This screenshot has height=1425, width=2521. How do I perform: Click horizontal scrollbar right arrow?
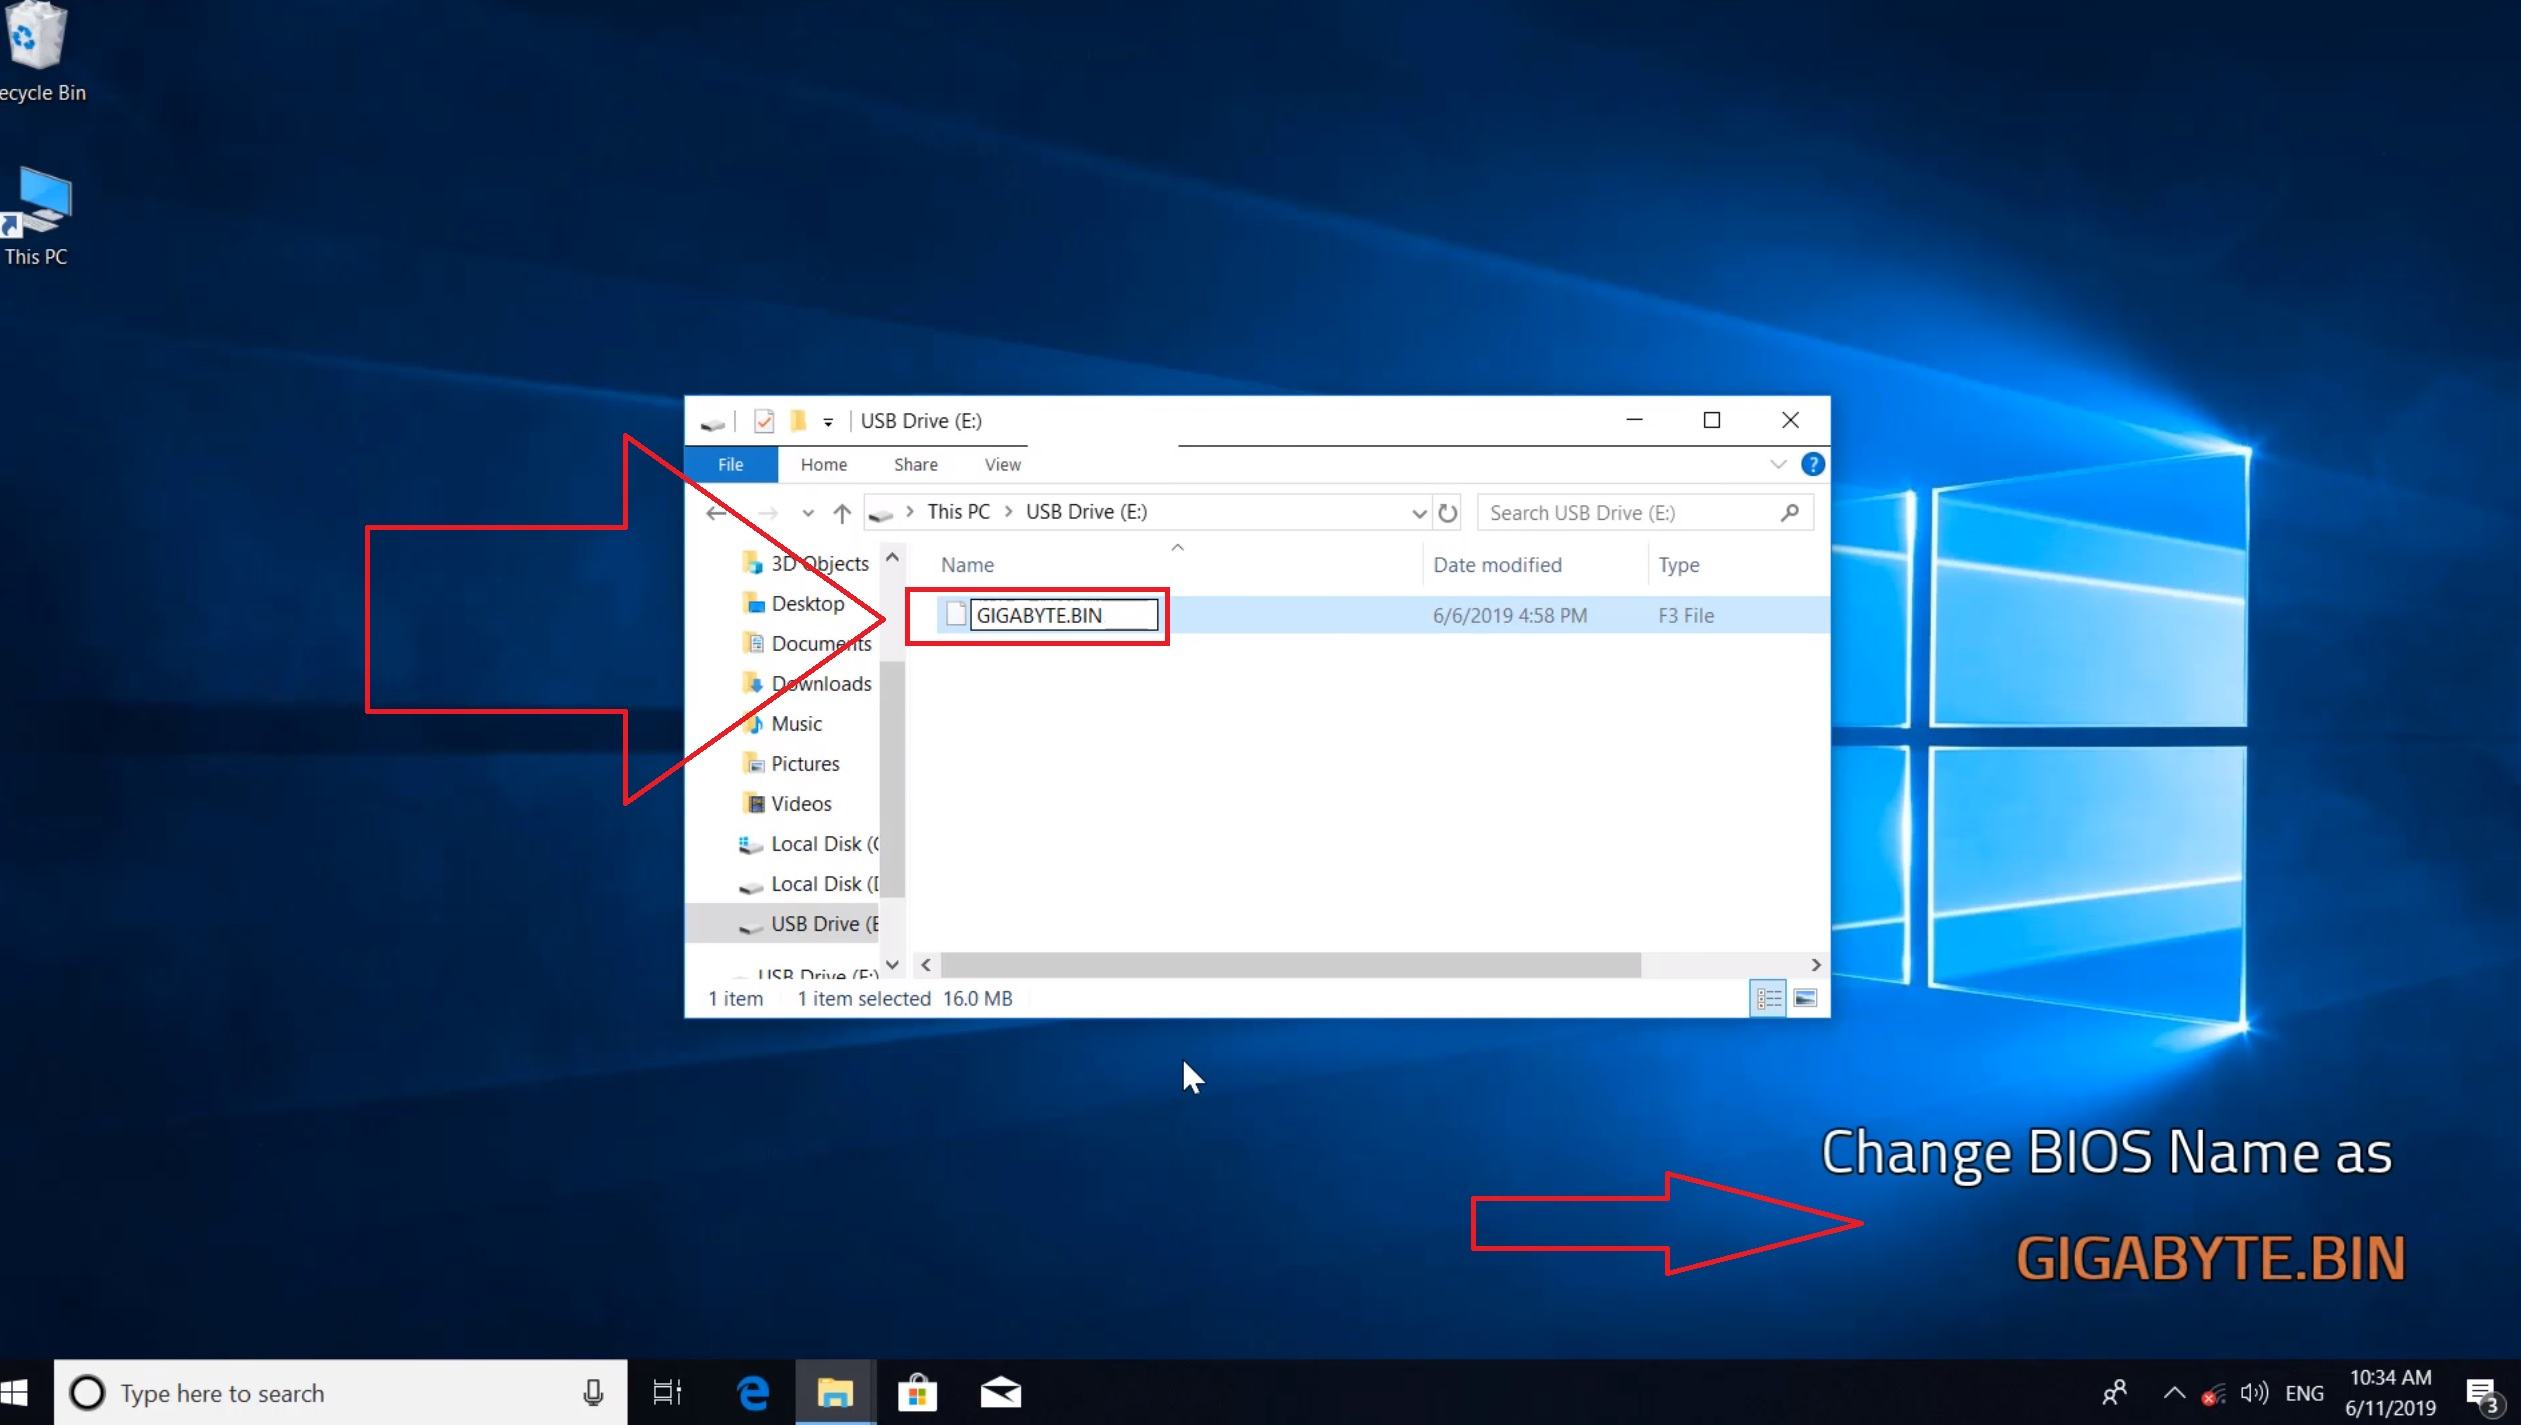pos(1816,965)
